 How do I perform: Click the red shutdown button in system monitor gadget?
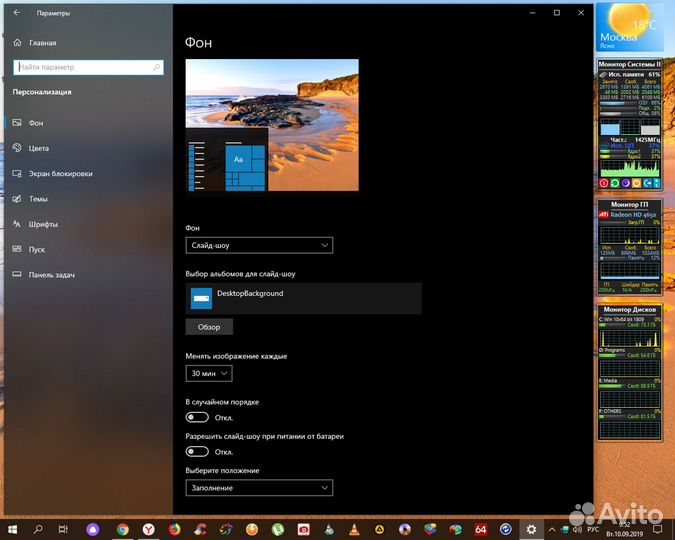604,183
